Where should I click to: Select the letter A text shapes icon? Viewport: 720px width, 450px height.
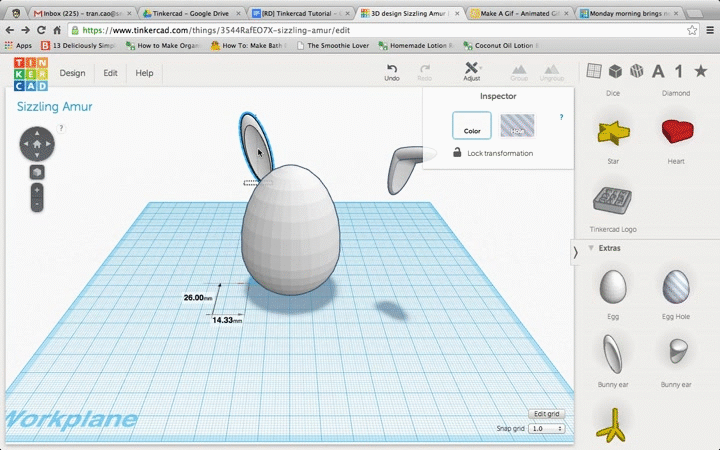658,71
